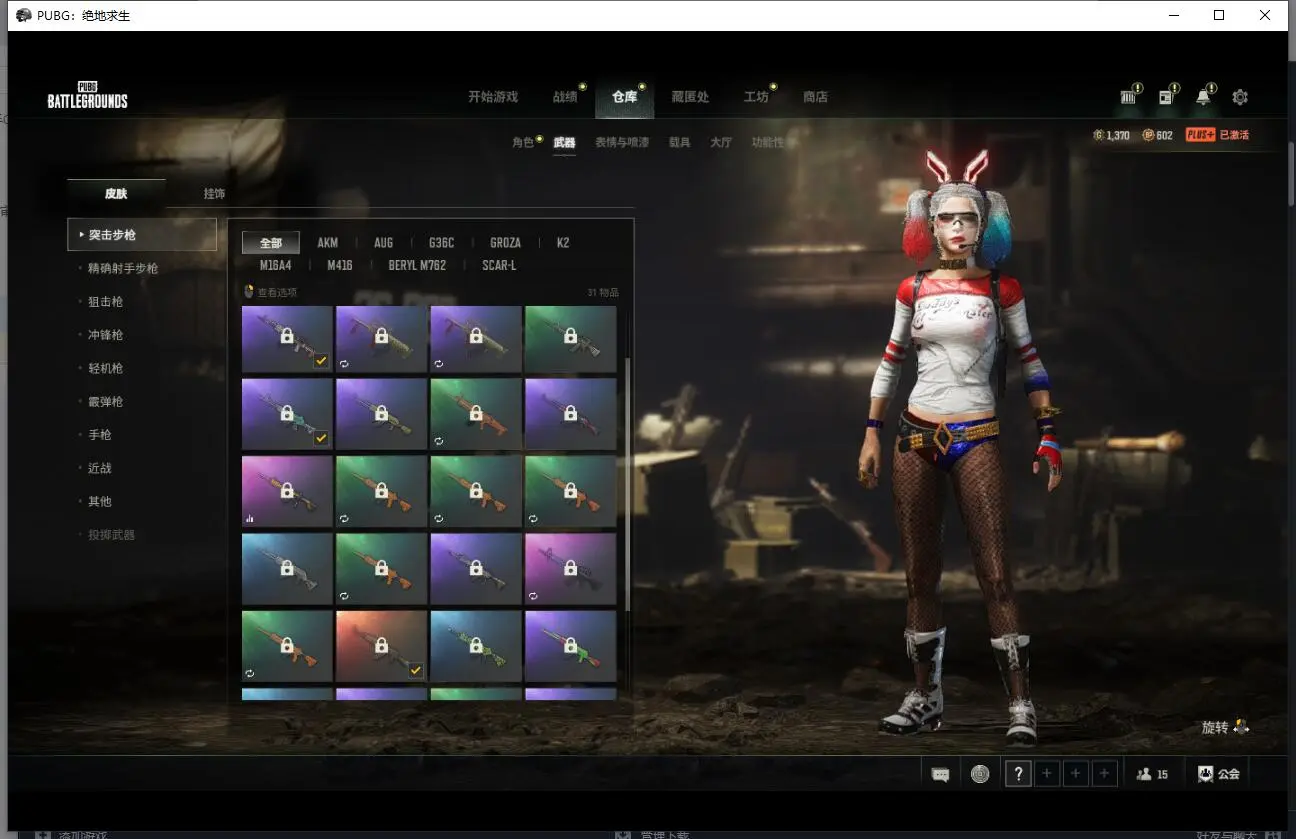
Task: Select the 载具 sub-tab
Action: coord(680,142)
